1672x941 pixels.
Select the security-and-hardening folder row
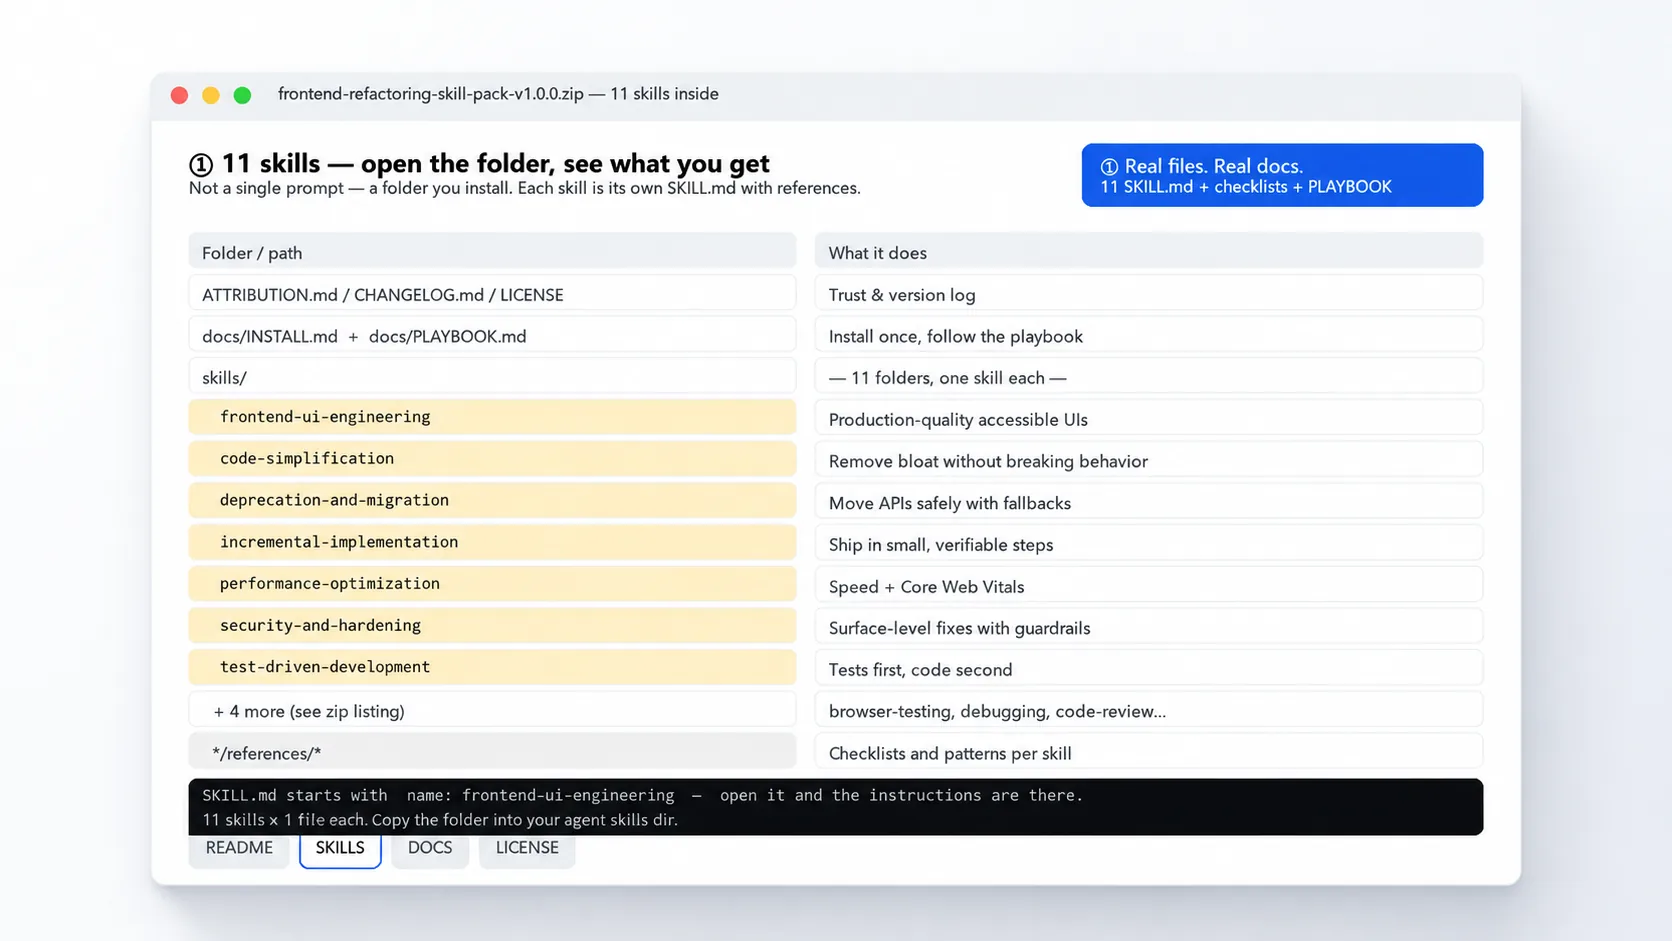click(492, 625)
